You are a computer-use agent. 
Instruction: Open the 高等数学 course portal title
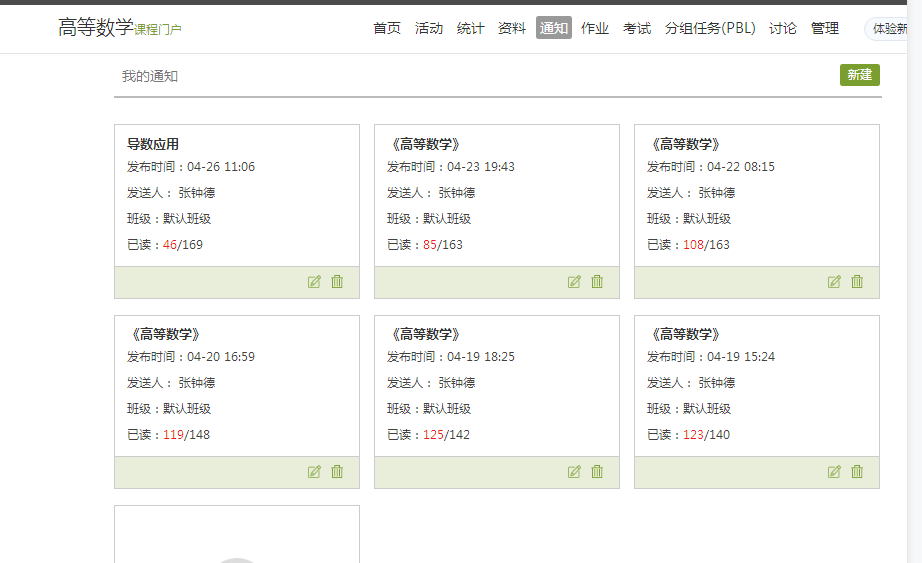(96, 28)
